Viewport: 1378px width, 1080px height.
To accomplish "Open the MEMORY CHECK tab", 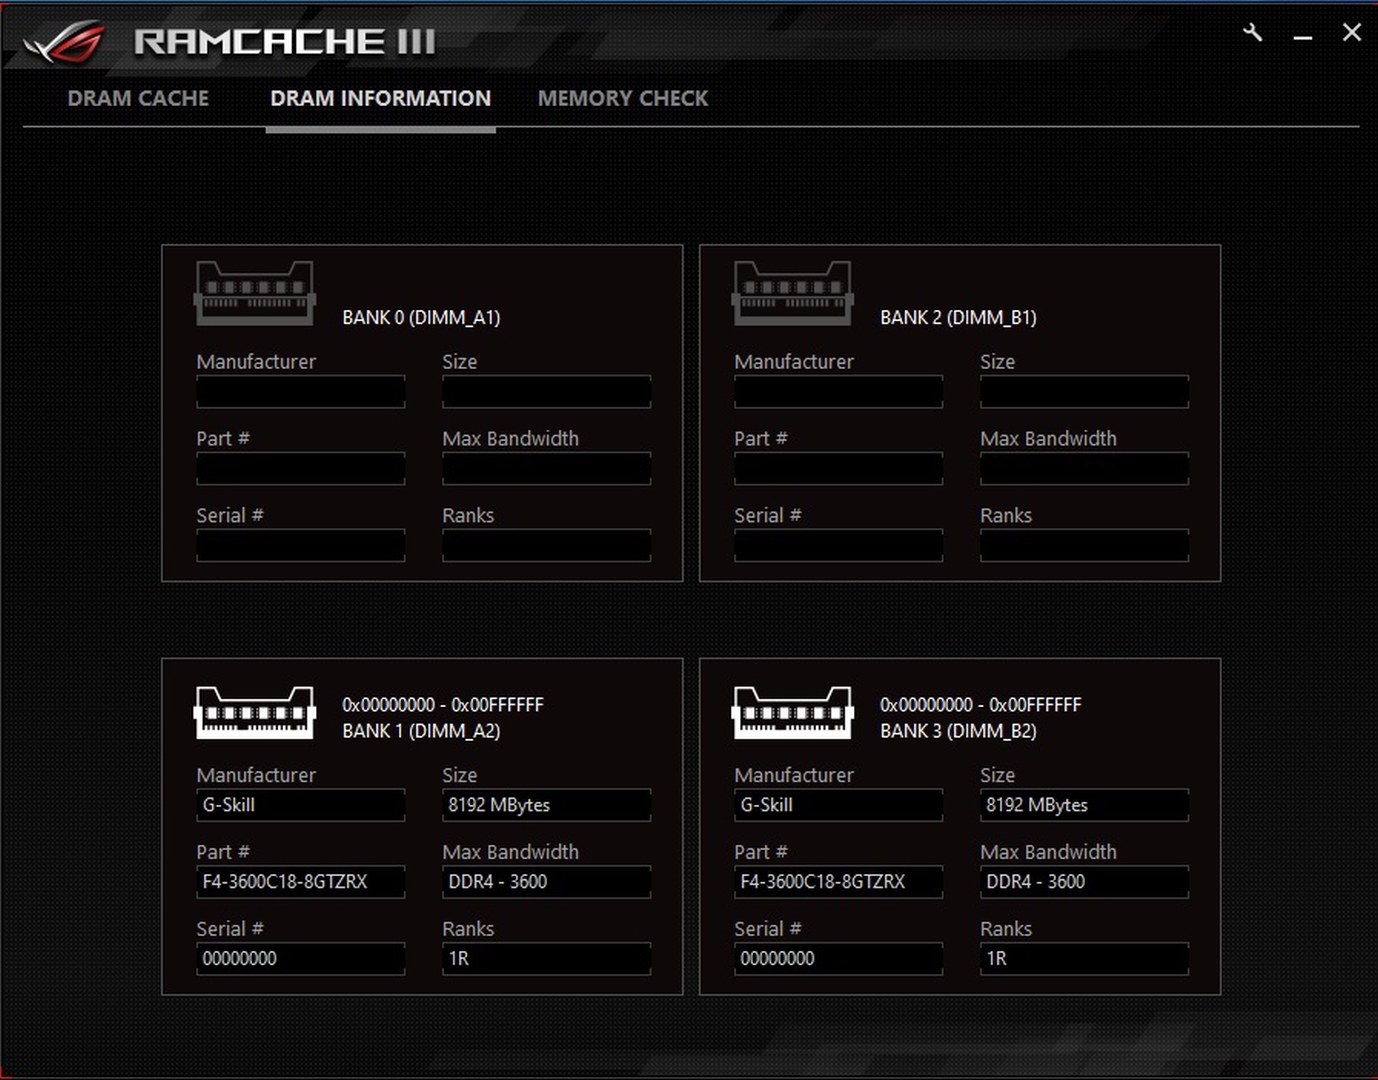I will (x=623, y=98).
